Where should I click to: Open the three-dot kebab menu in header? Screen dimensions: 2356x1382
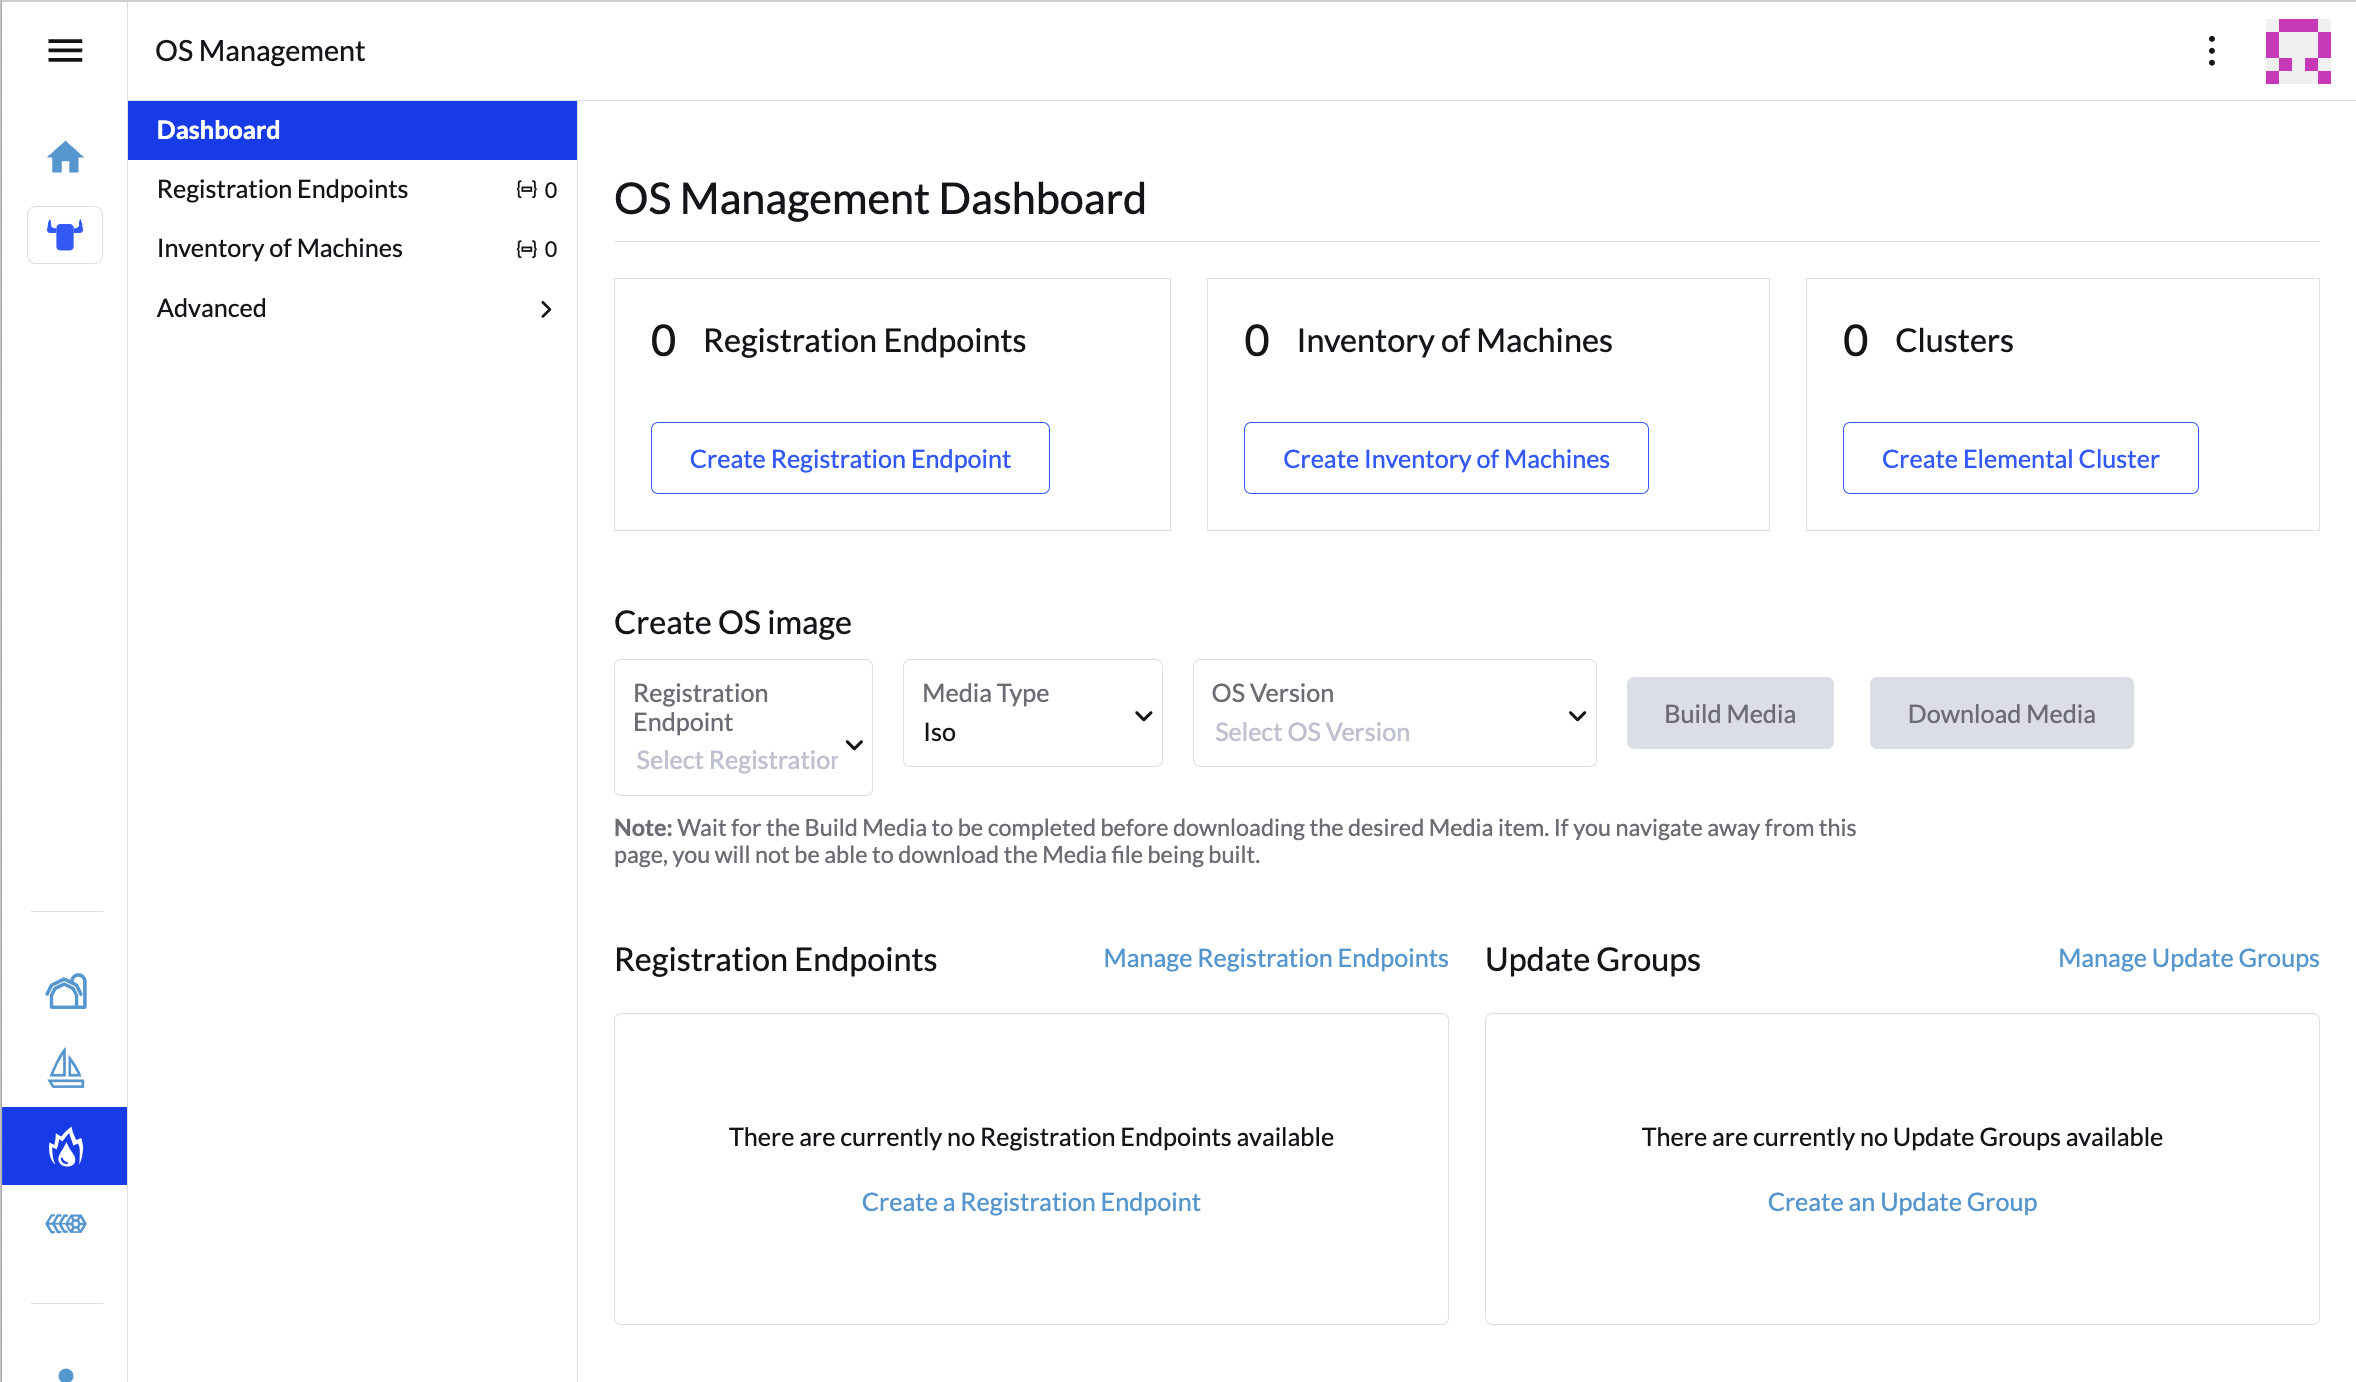tap(2211, 50)
